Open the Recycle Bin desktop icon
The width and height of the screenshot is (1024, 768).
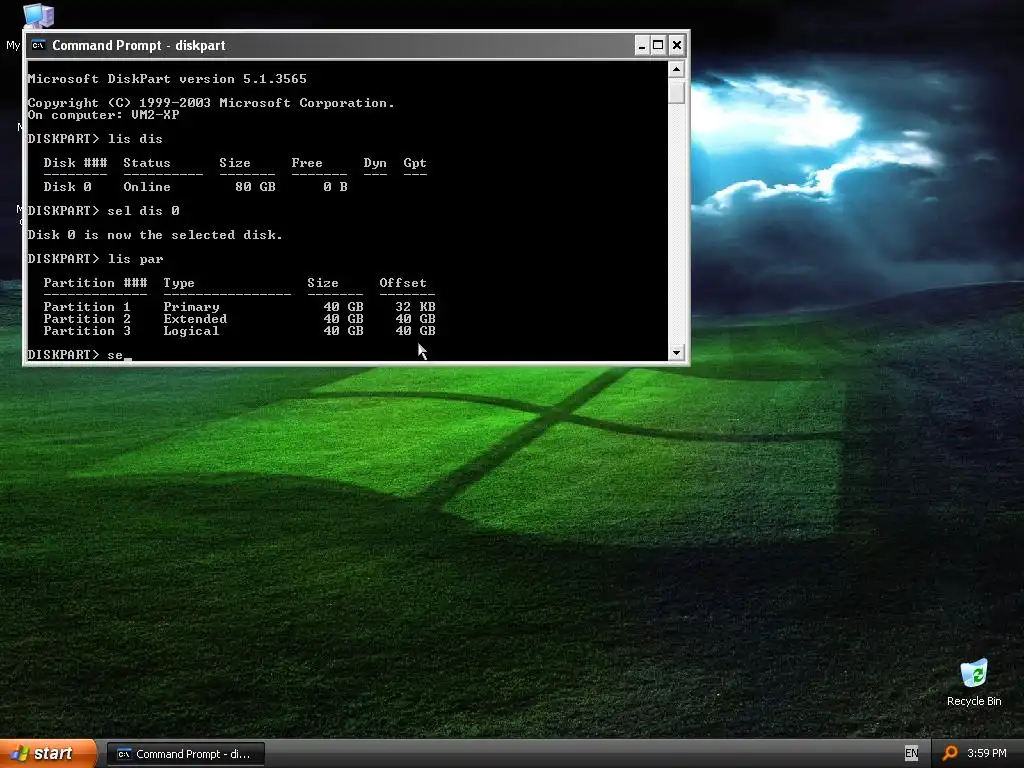coord(974,682)
